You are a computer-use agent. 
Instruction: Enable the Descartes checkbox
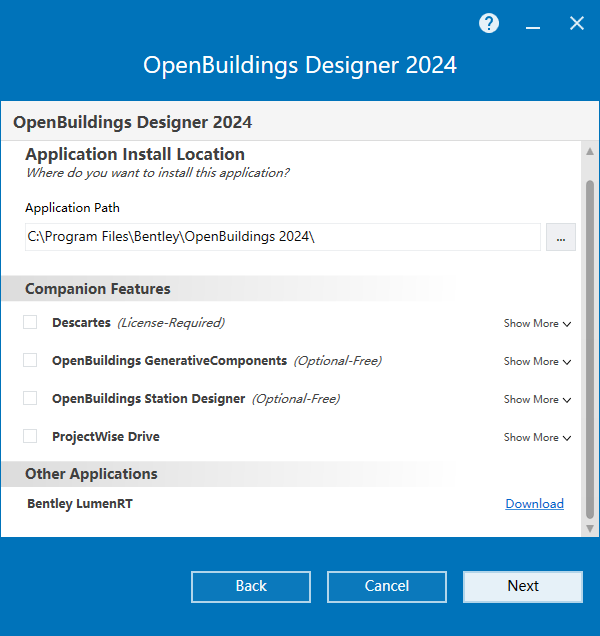pos(30,322)
